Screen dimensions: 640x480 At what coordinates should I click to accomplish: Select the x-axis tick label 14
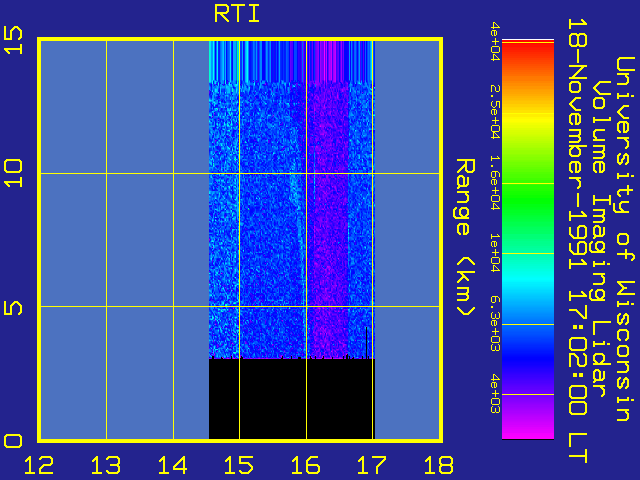pyautogui.click(x=172, y=465)
